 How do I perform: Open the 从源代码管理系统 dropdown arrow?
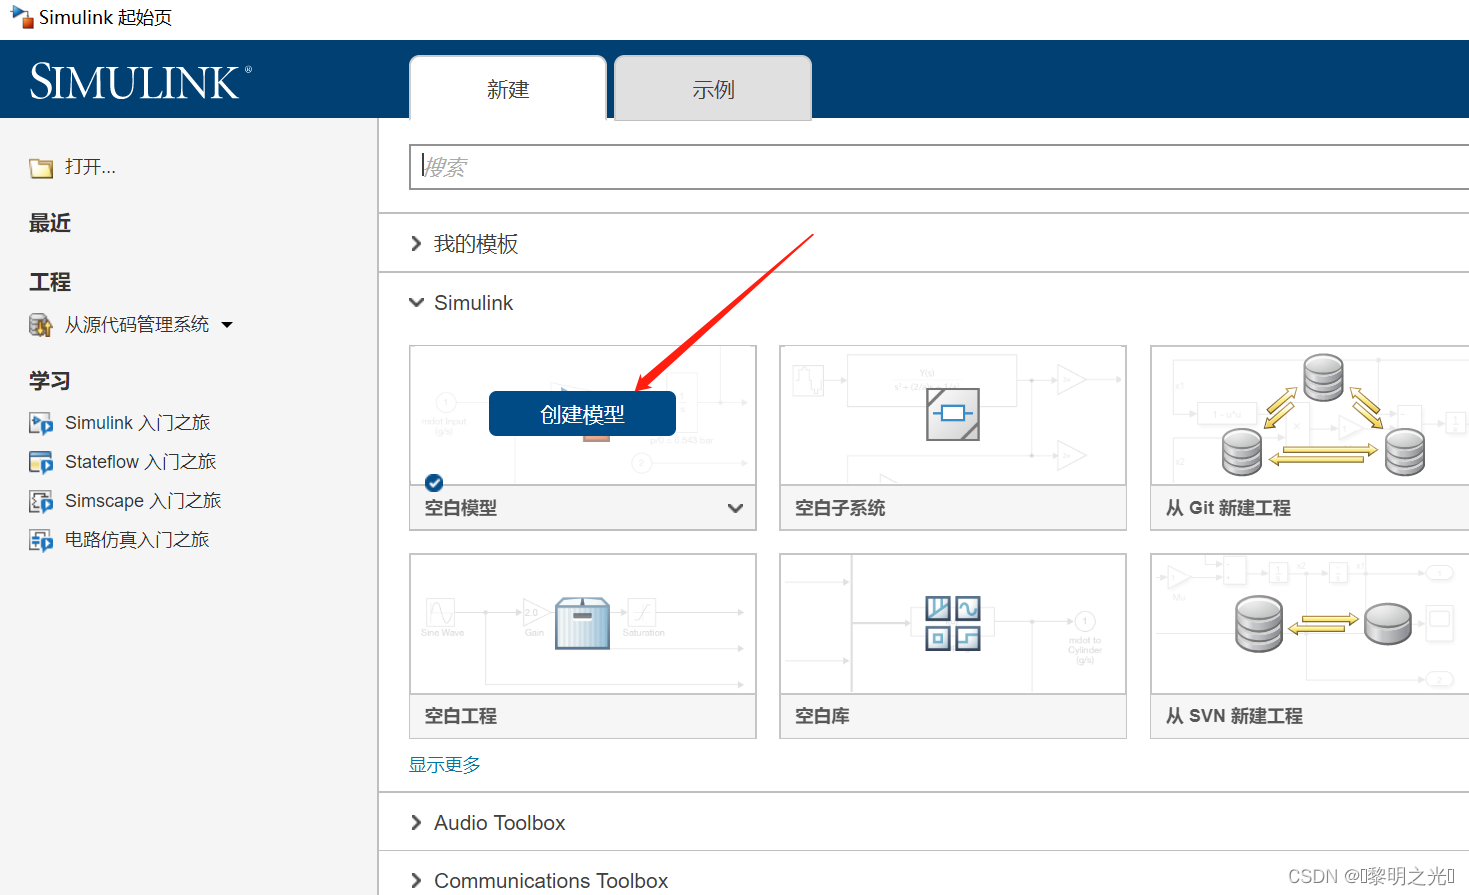[x=227, y=325]
